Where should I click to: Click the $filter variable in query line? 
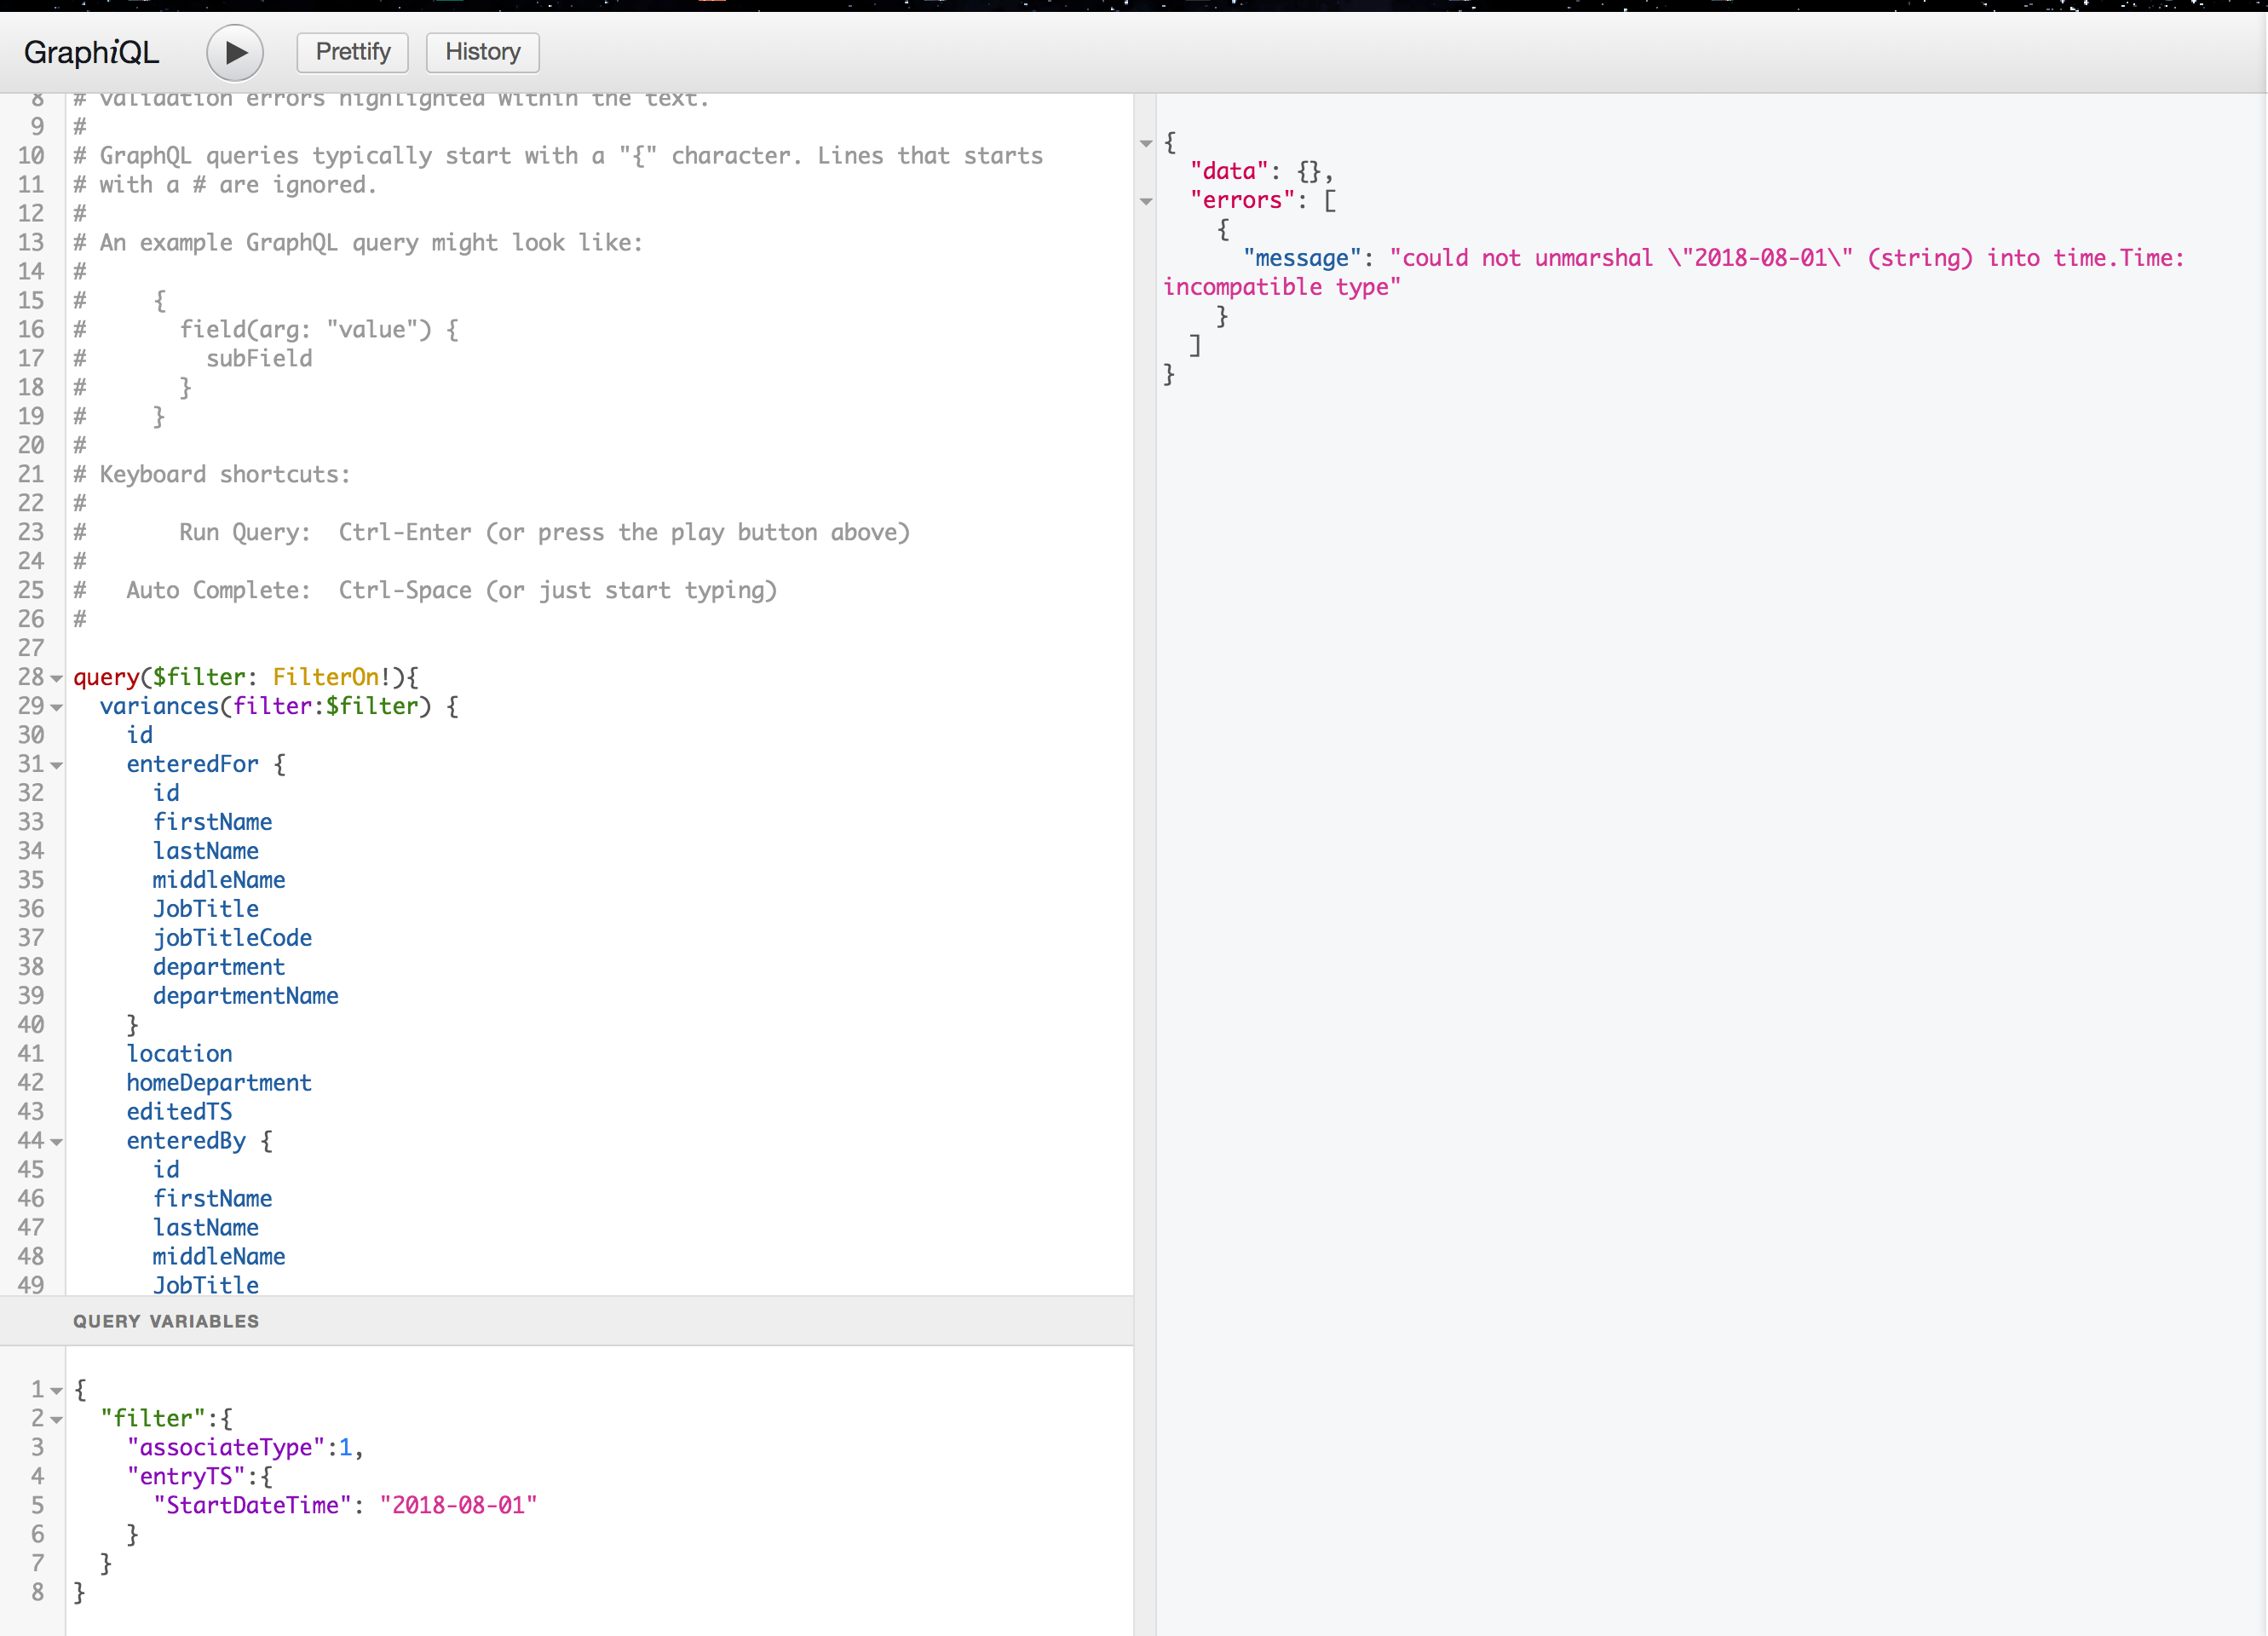pos(199,677)
